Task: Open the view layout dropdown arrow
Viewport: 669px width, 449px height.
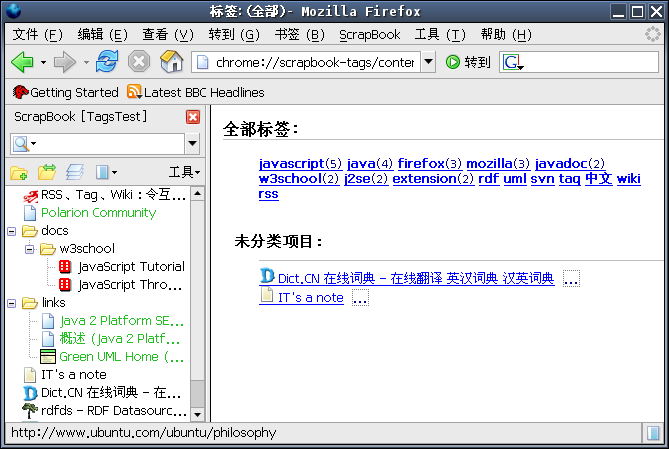Action: click(114, 172)
